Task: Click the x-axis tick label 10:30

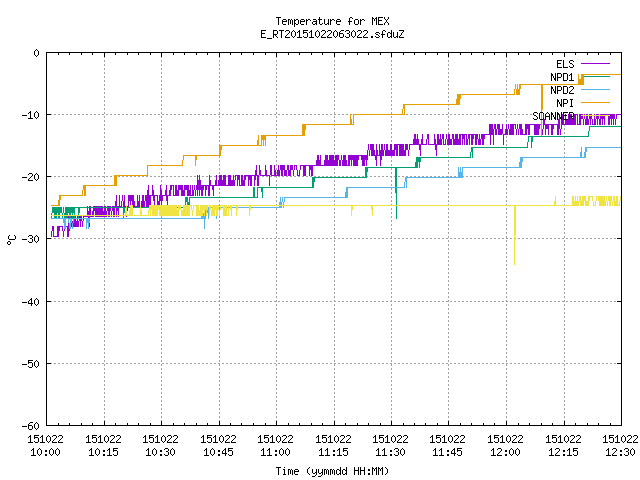Action: [x=160, y=452]
